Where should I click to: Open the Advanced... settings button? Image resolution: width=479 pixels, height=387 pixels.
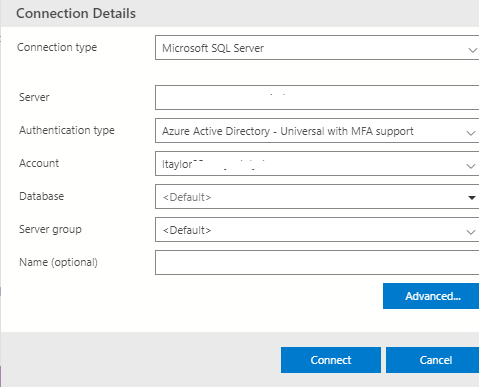click(x=431, y=296)
